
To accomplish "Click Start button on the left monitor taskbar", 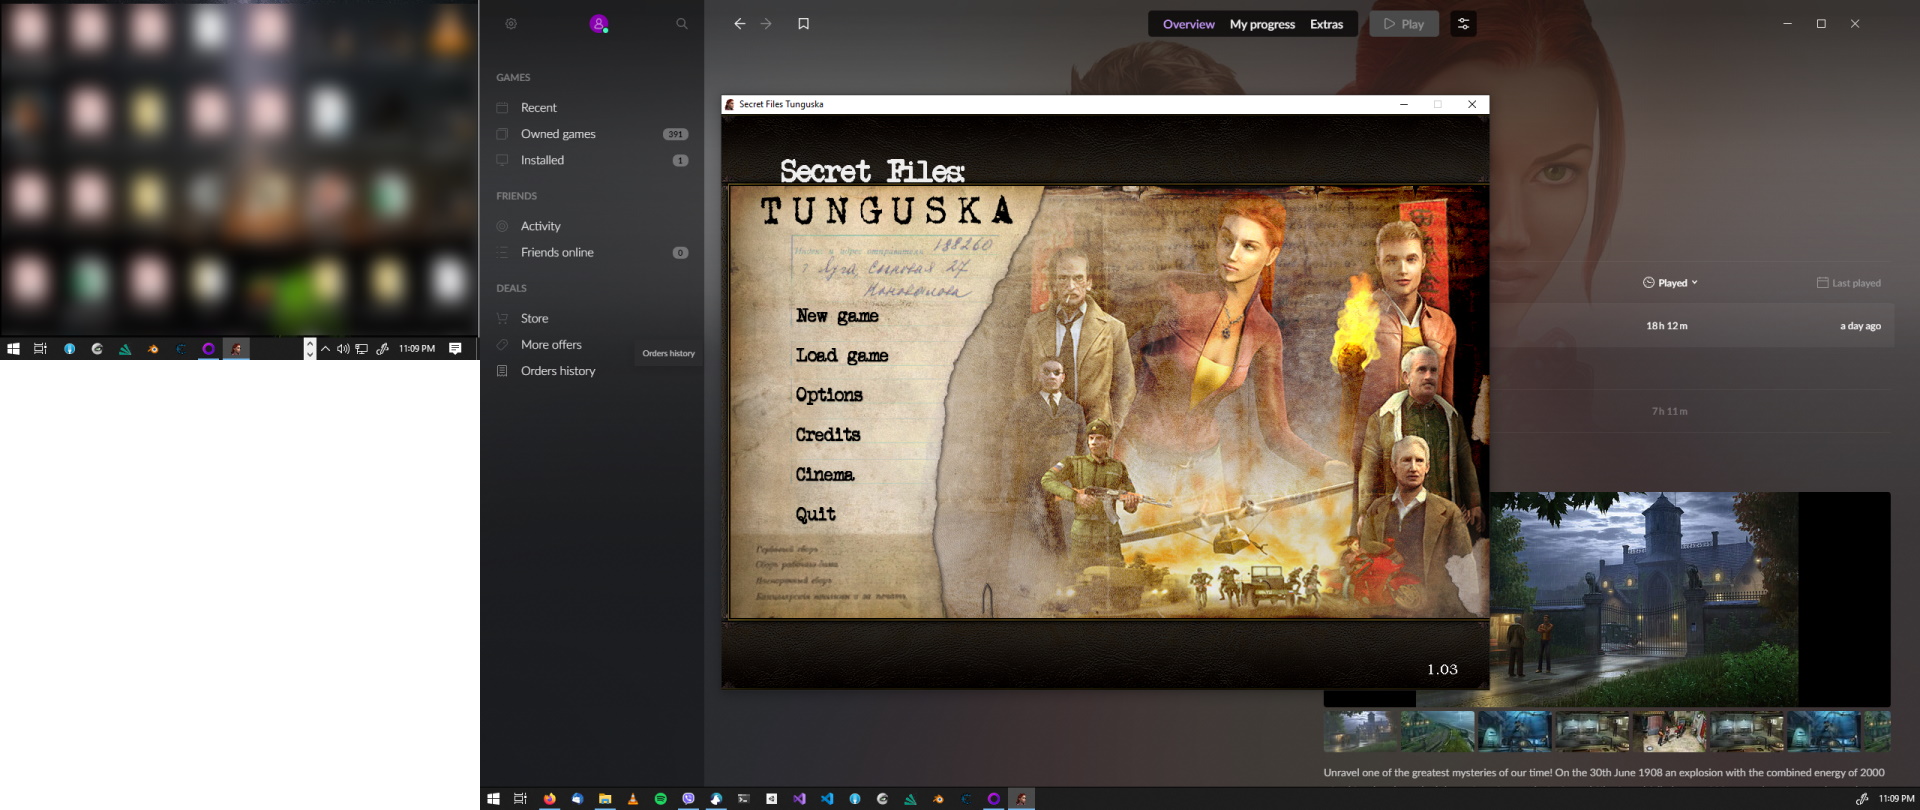I will pos(13,348).
